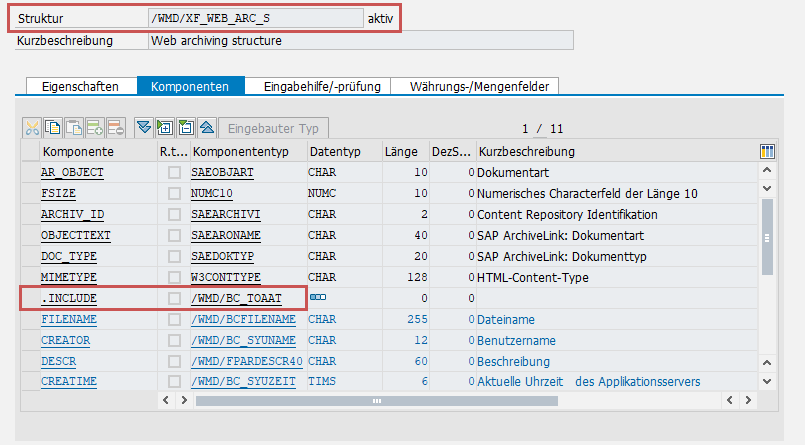
Task: Open the /WMD/BCFILENAME component type
Action: [x=243, y=319]
